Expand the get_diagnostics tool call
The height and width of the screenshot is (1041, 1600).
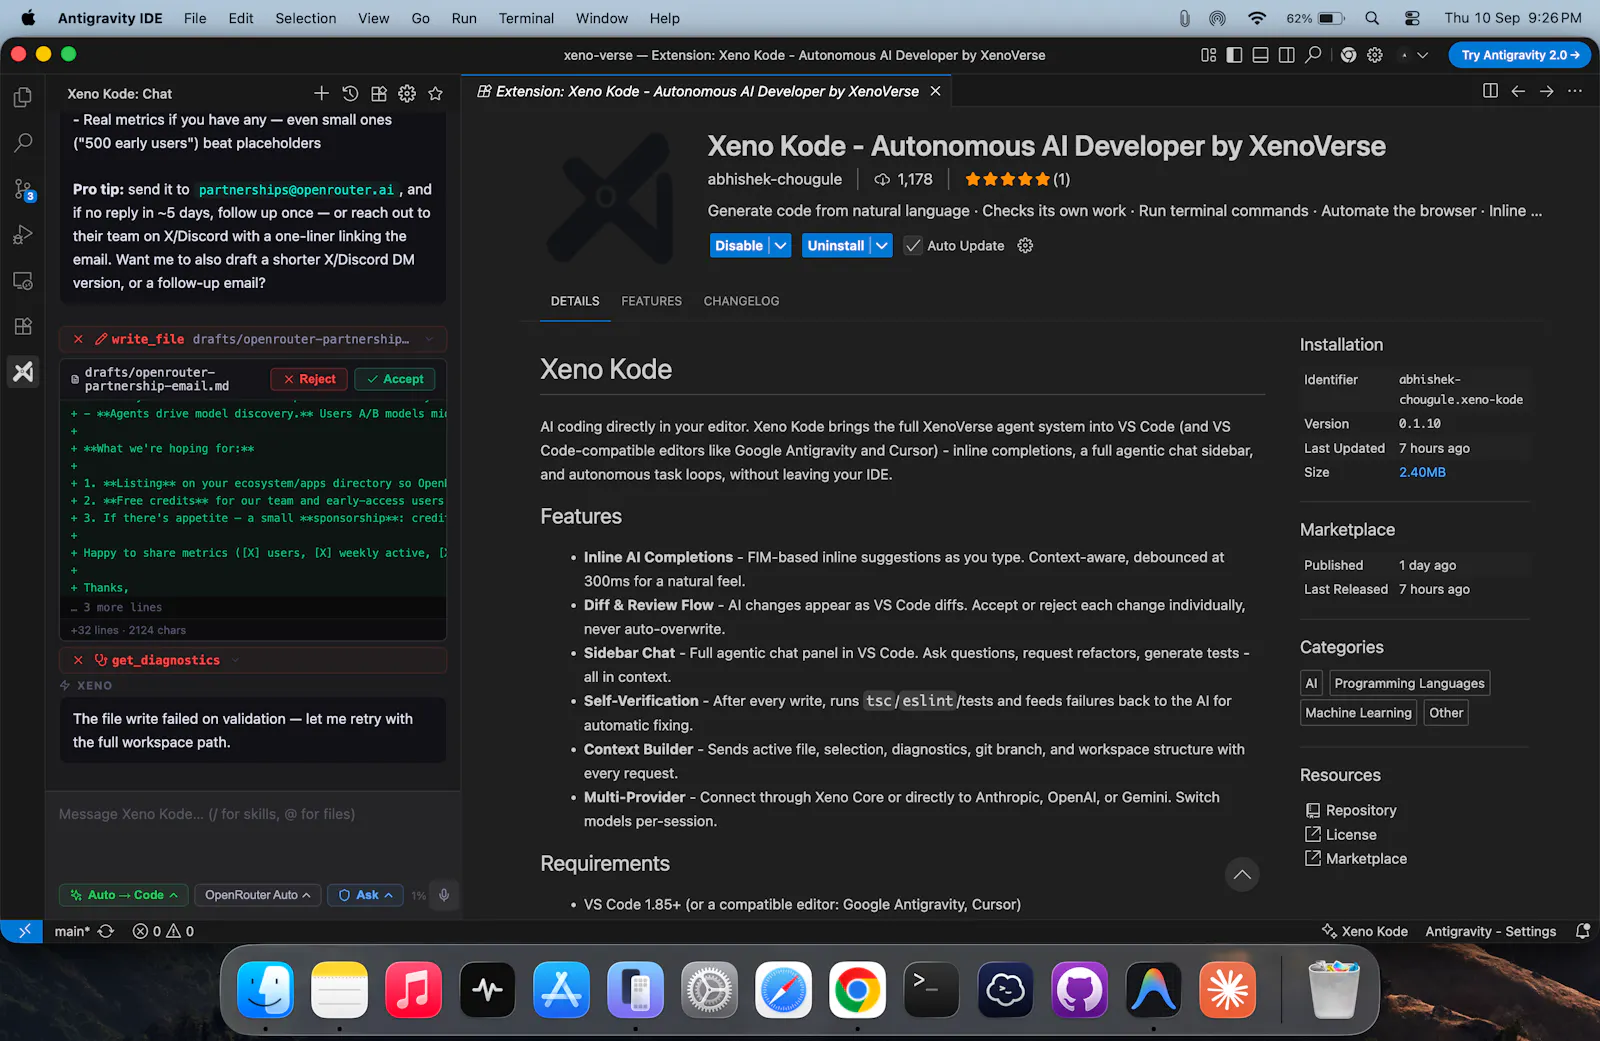click(235, 660)
